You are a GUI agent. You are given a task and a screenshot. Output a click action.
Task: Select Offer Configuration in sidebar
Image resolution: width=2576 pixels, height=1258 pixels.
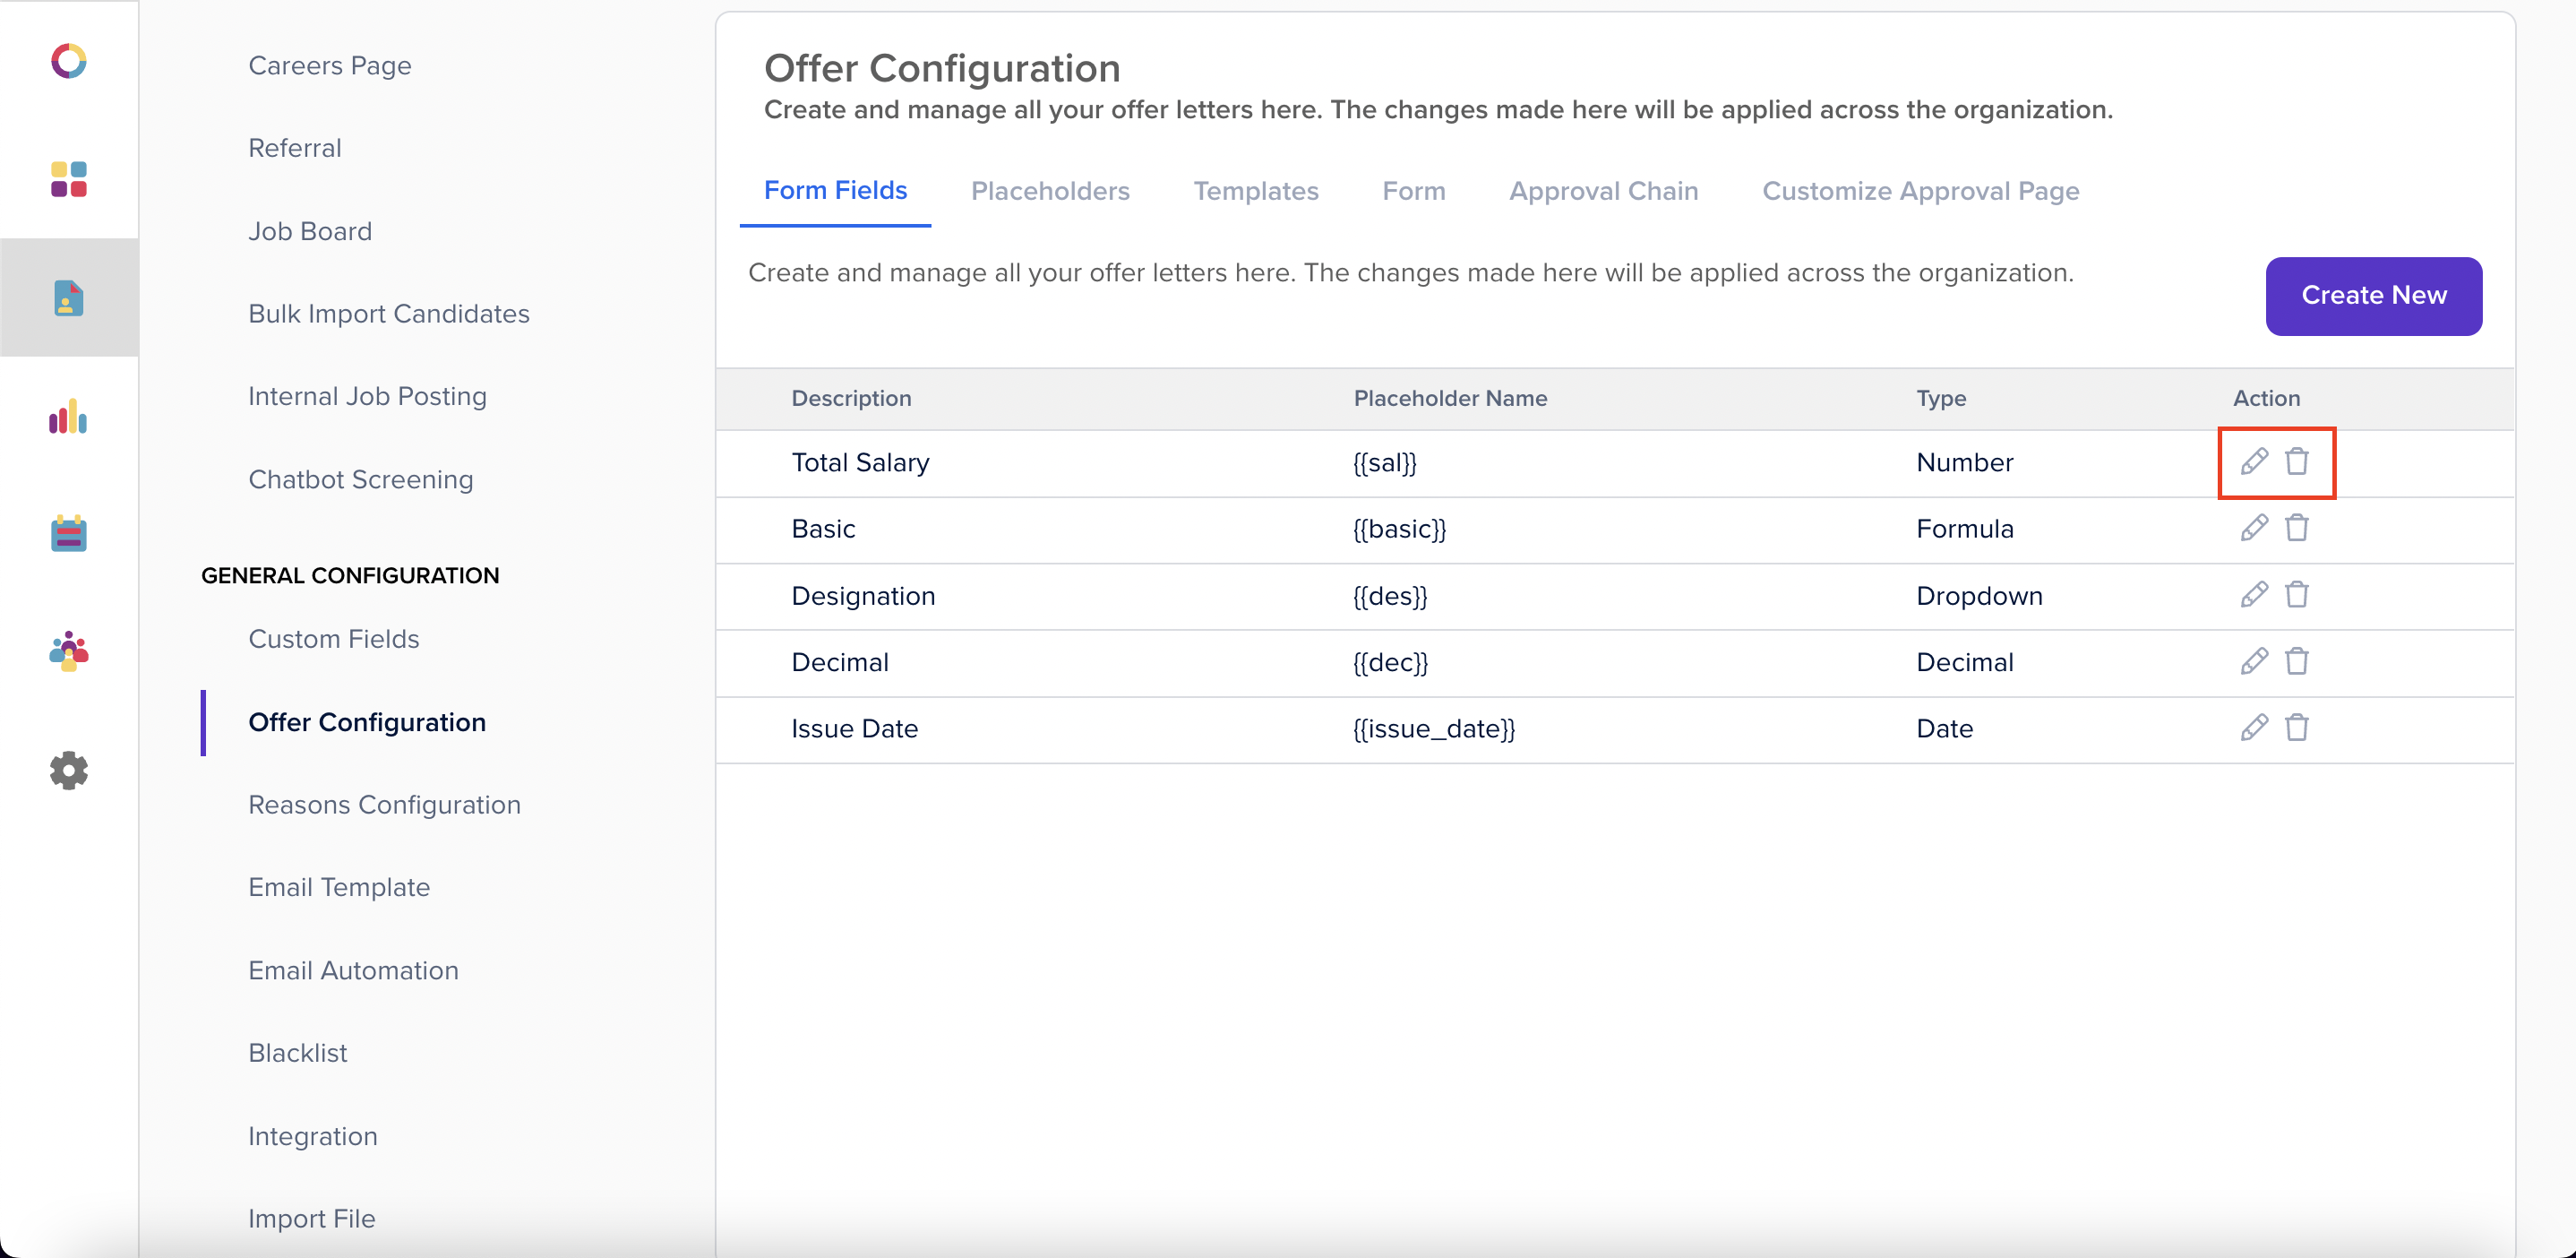point(366,722)
